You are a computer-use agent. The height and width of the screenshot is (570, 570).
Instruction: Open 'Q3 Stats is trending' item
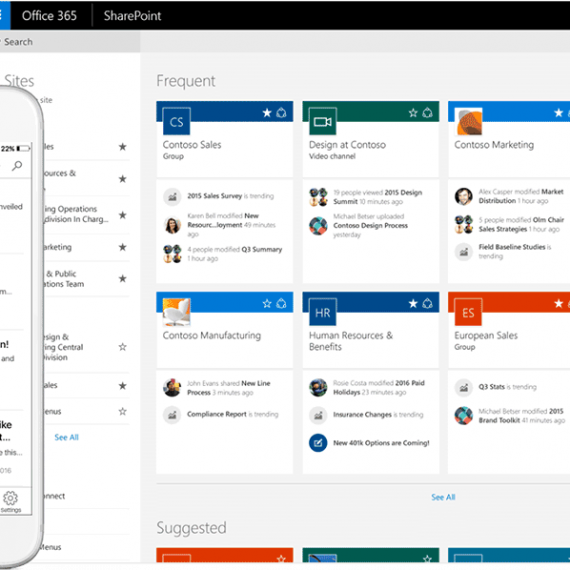pos(507,387)
